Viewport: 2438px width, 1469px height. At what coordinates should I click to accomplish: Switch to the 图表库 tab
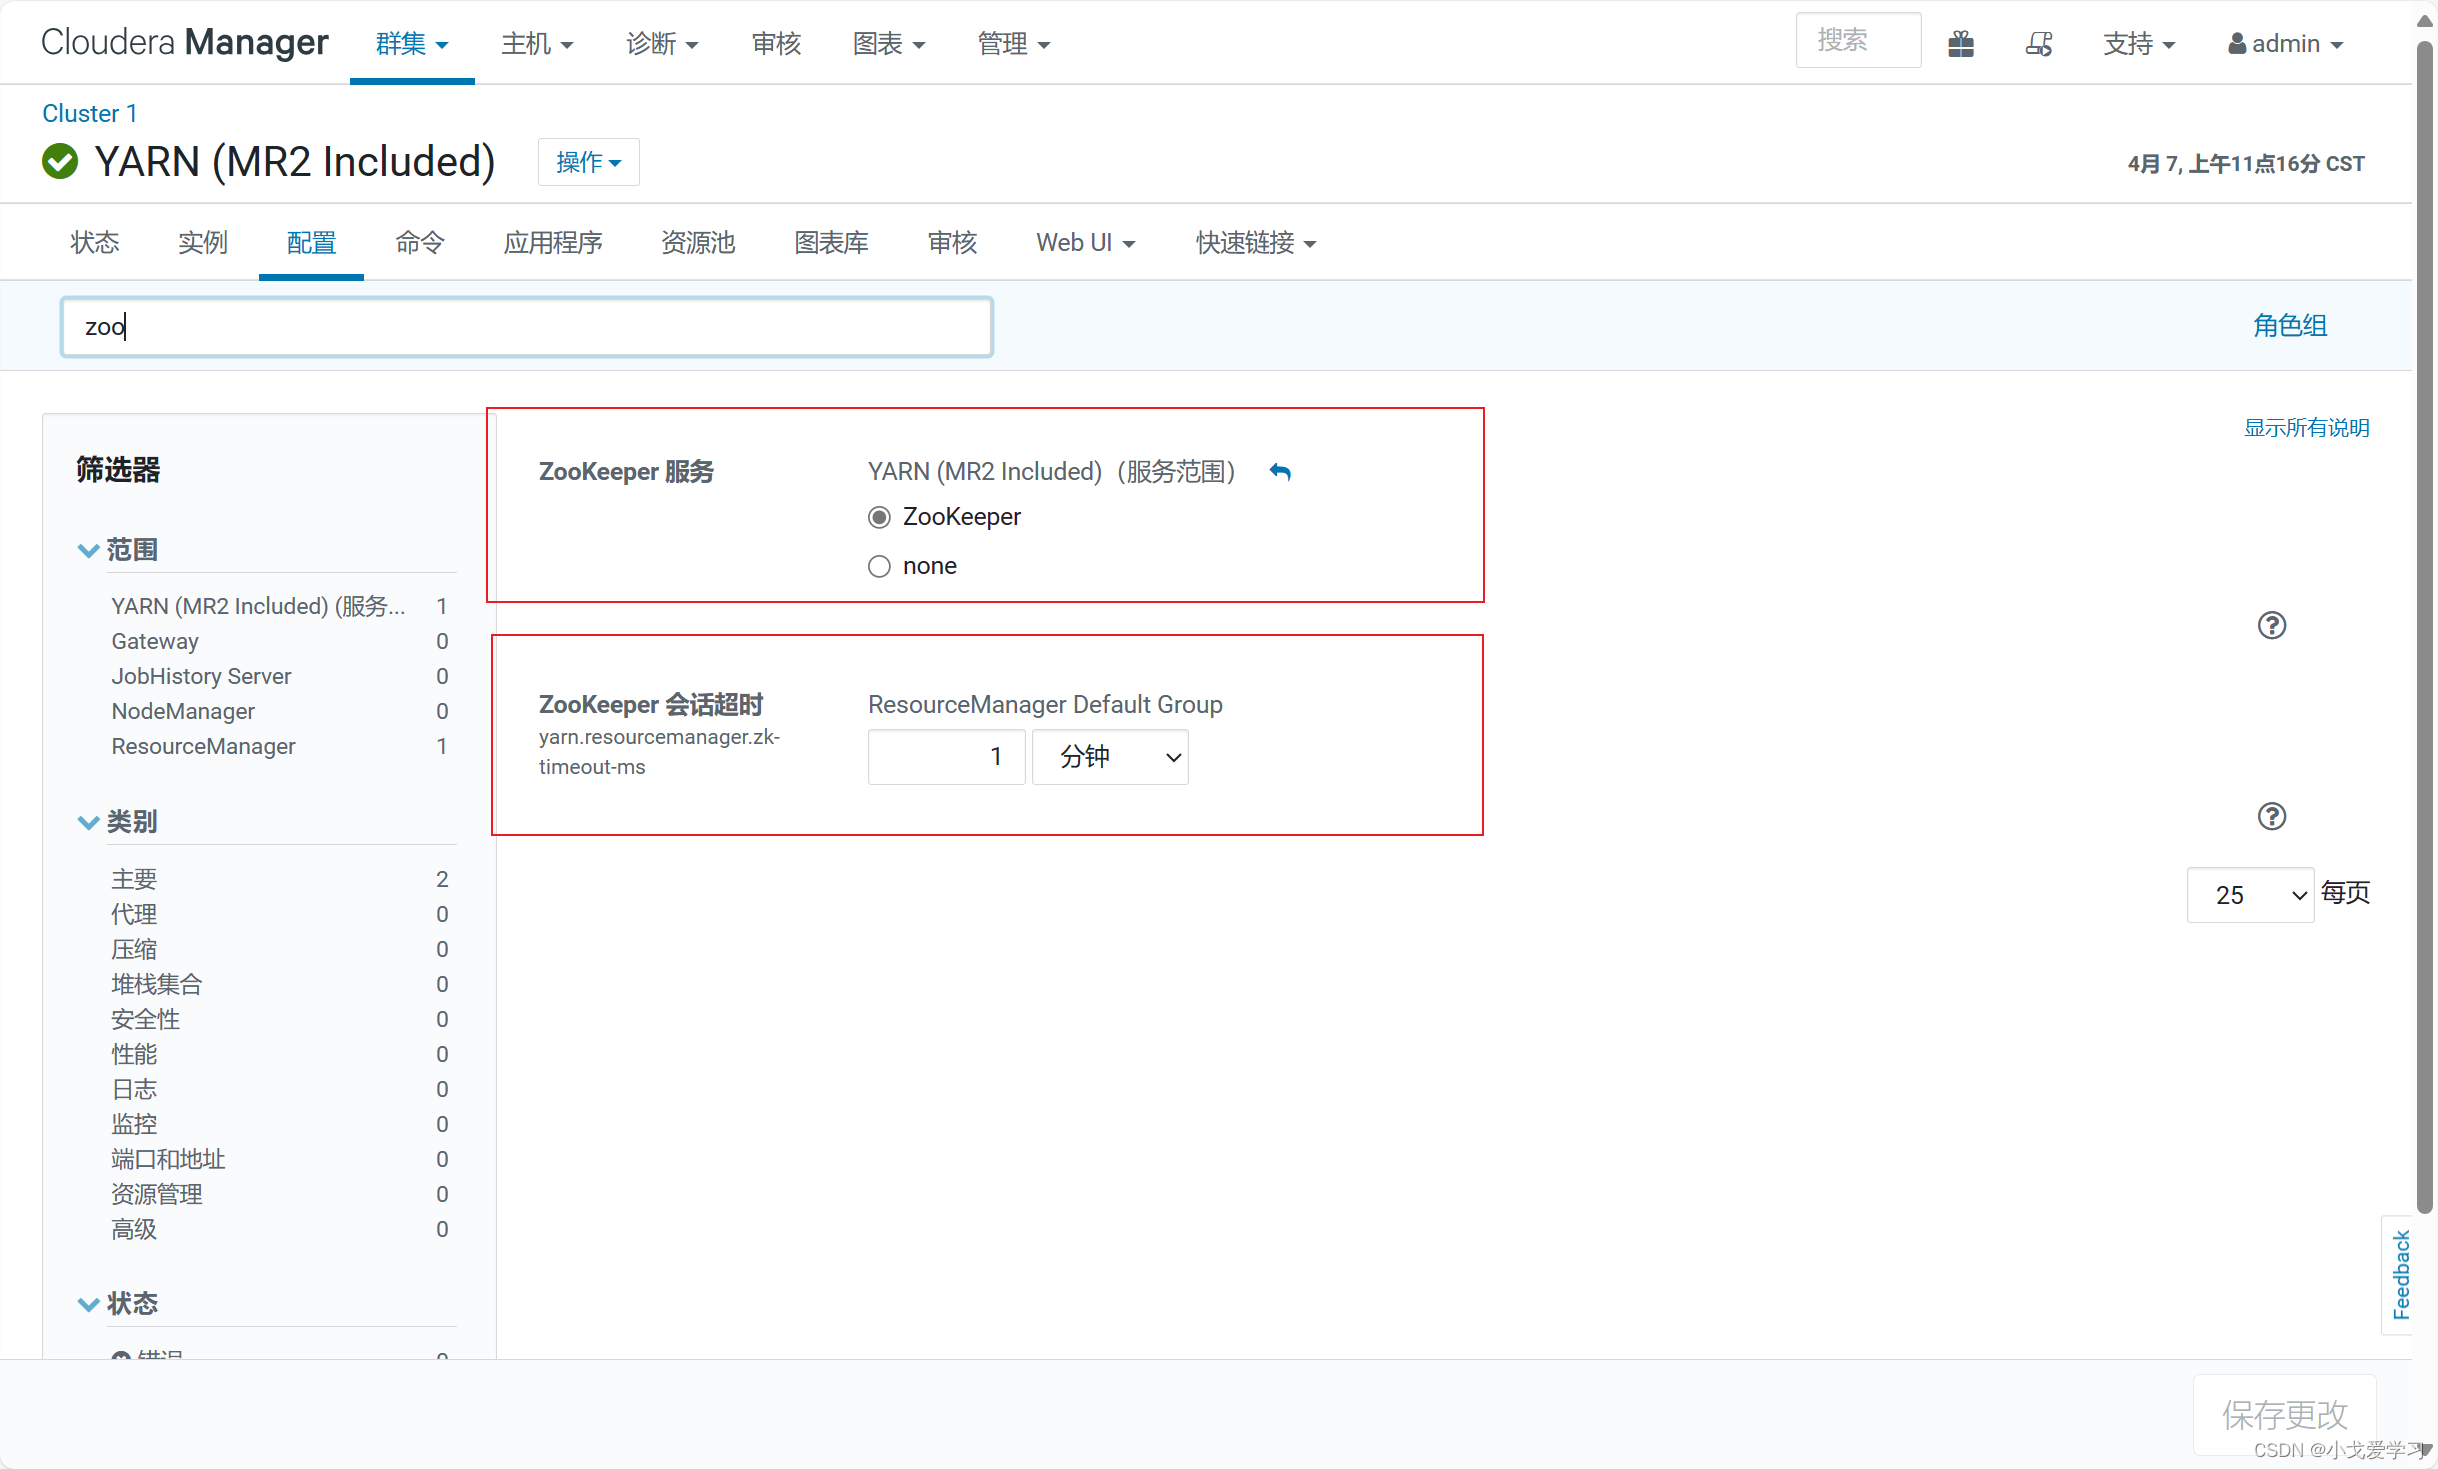[831, 243]
